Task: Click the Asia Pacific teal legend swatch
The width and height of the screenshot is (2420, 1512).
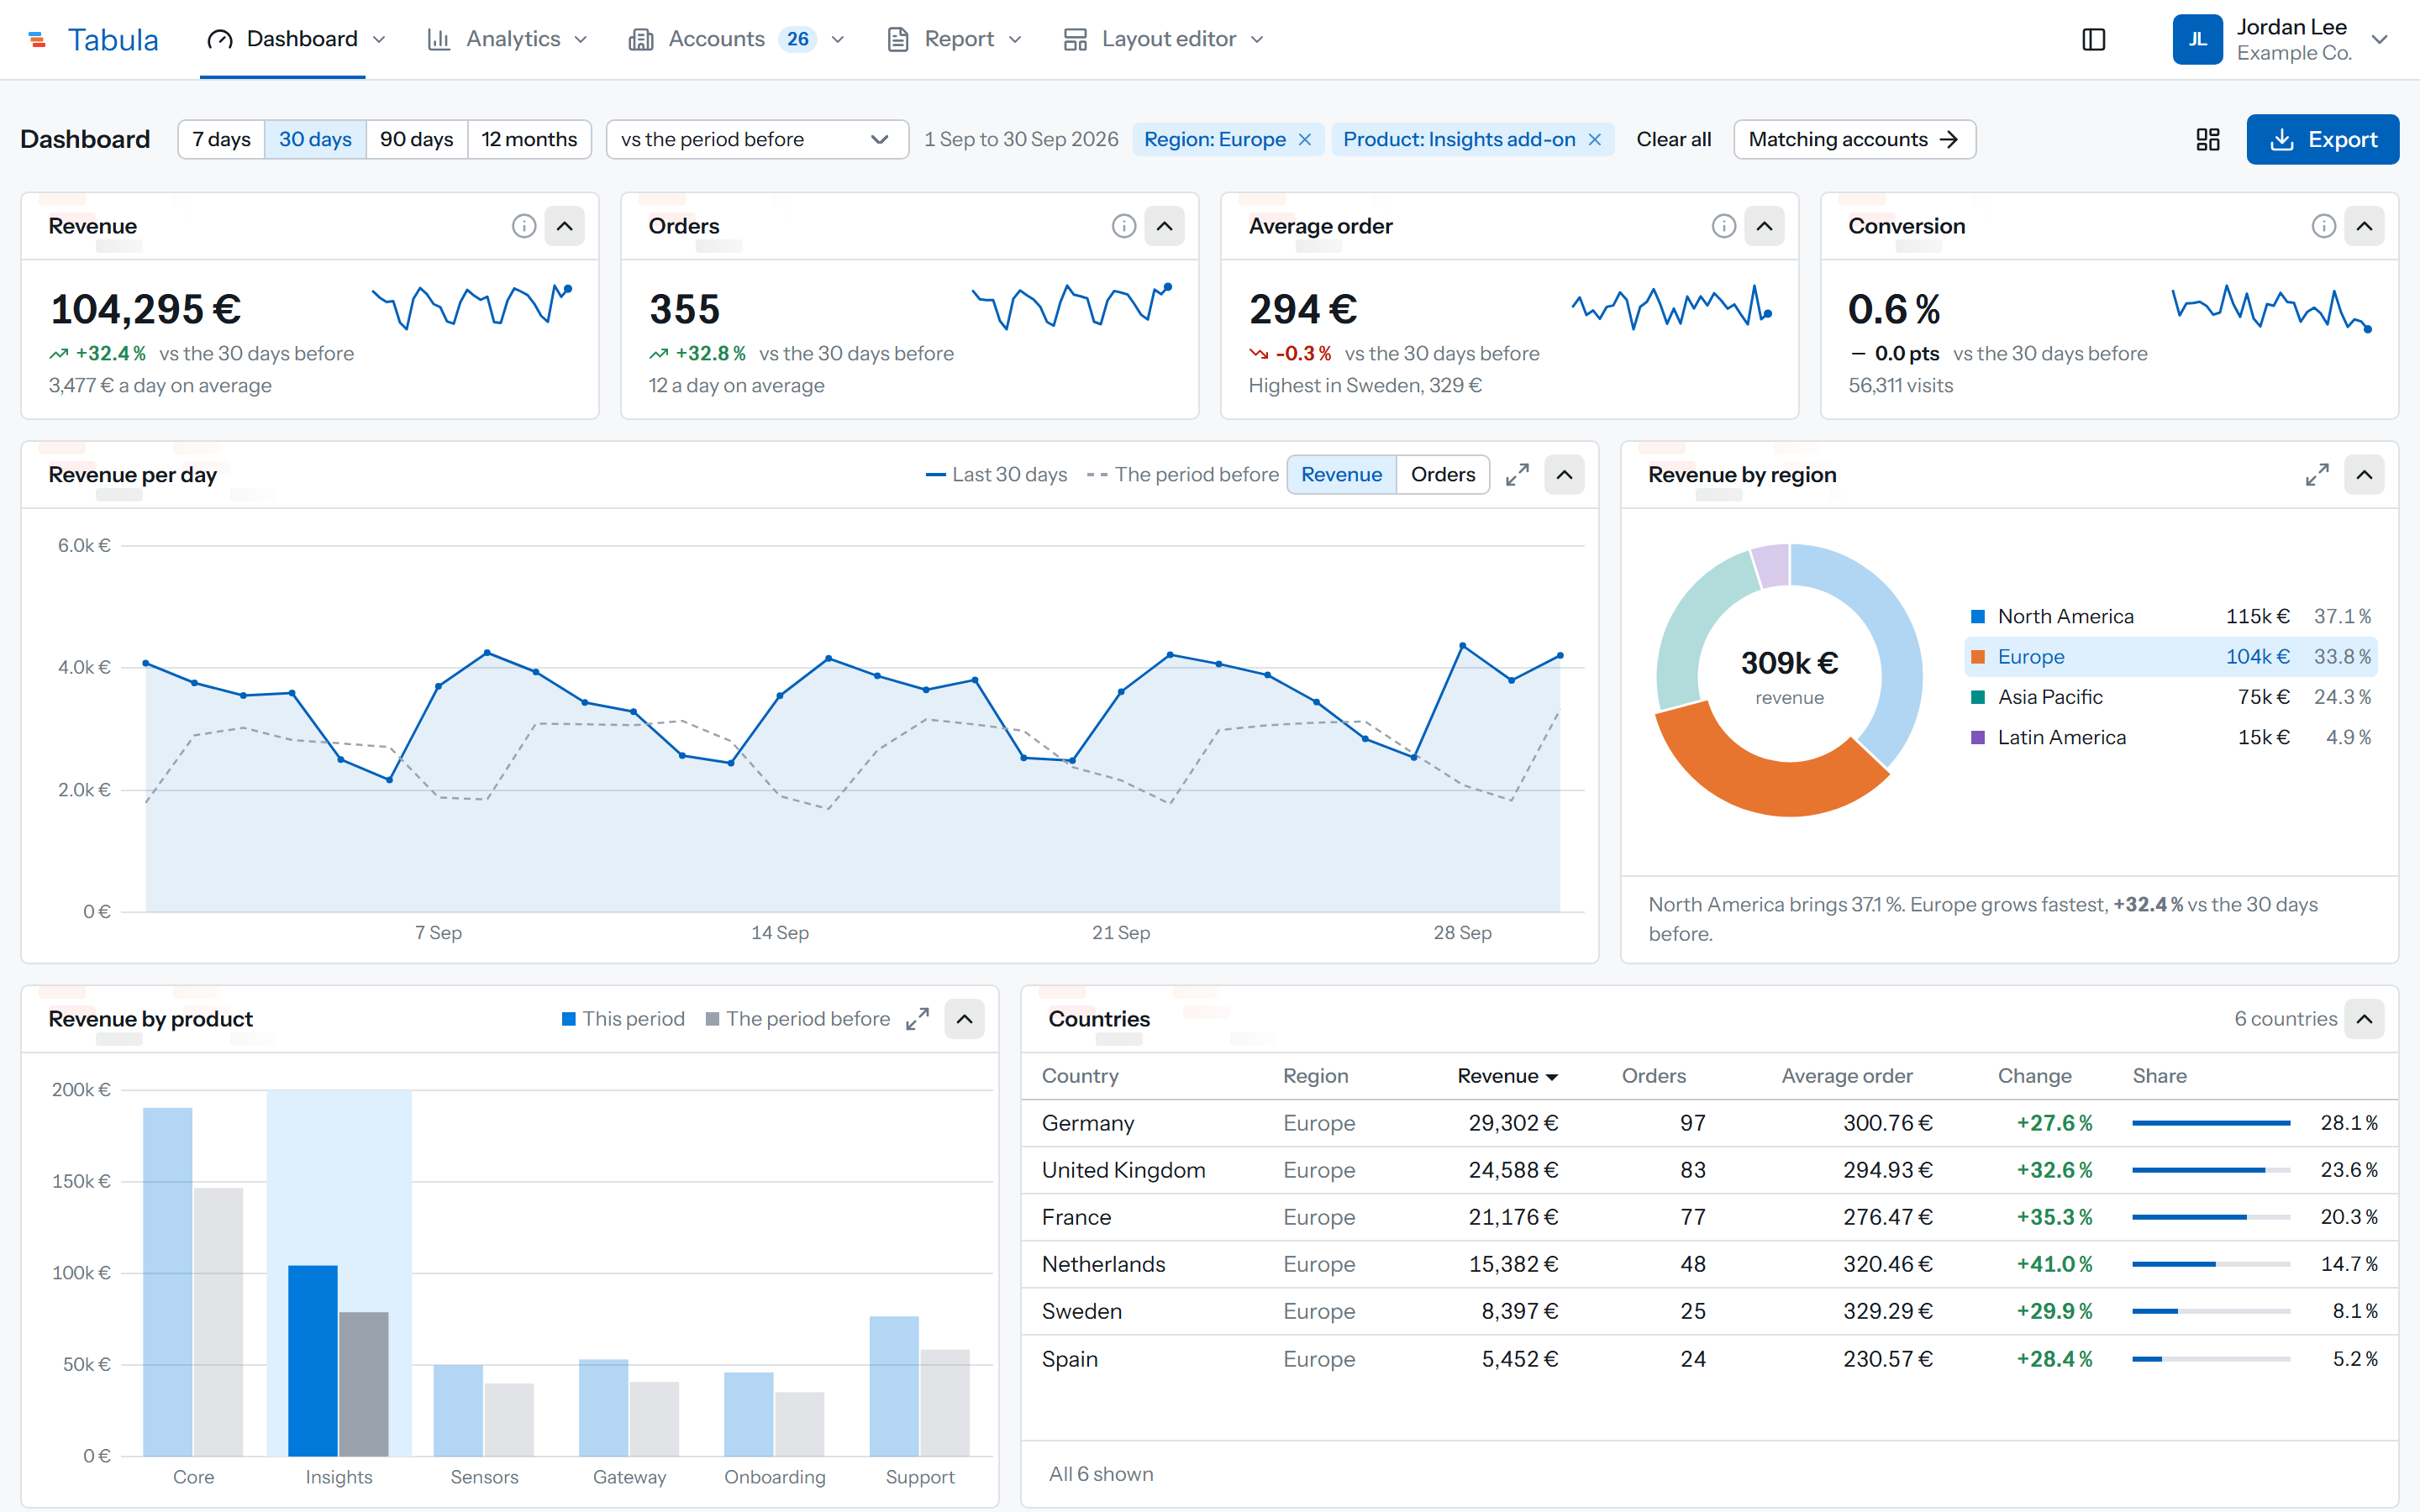Action: [x=1977, y=697]
